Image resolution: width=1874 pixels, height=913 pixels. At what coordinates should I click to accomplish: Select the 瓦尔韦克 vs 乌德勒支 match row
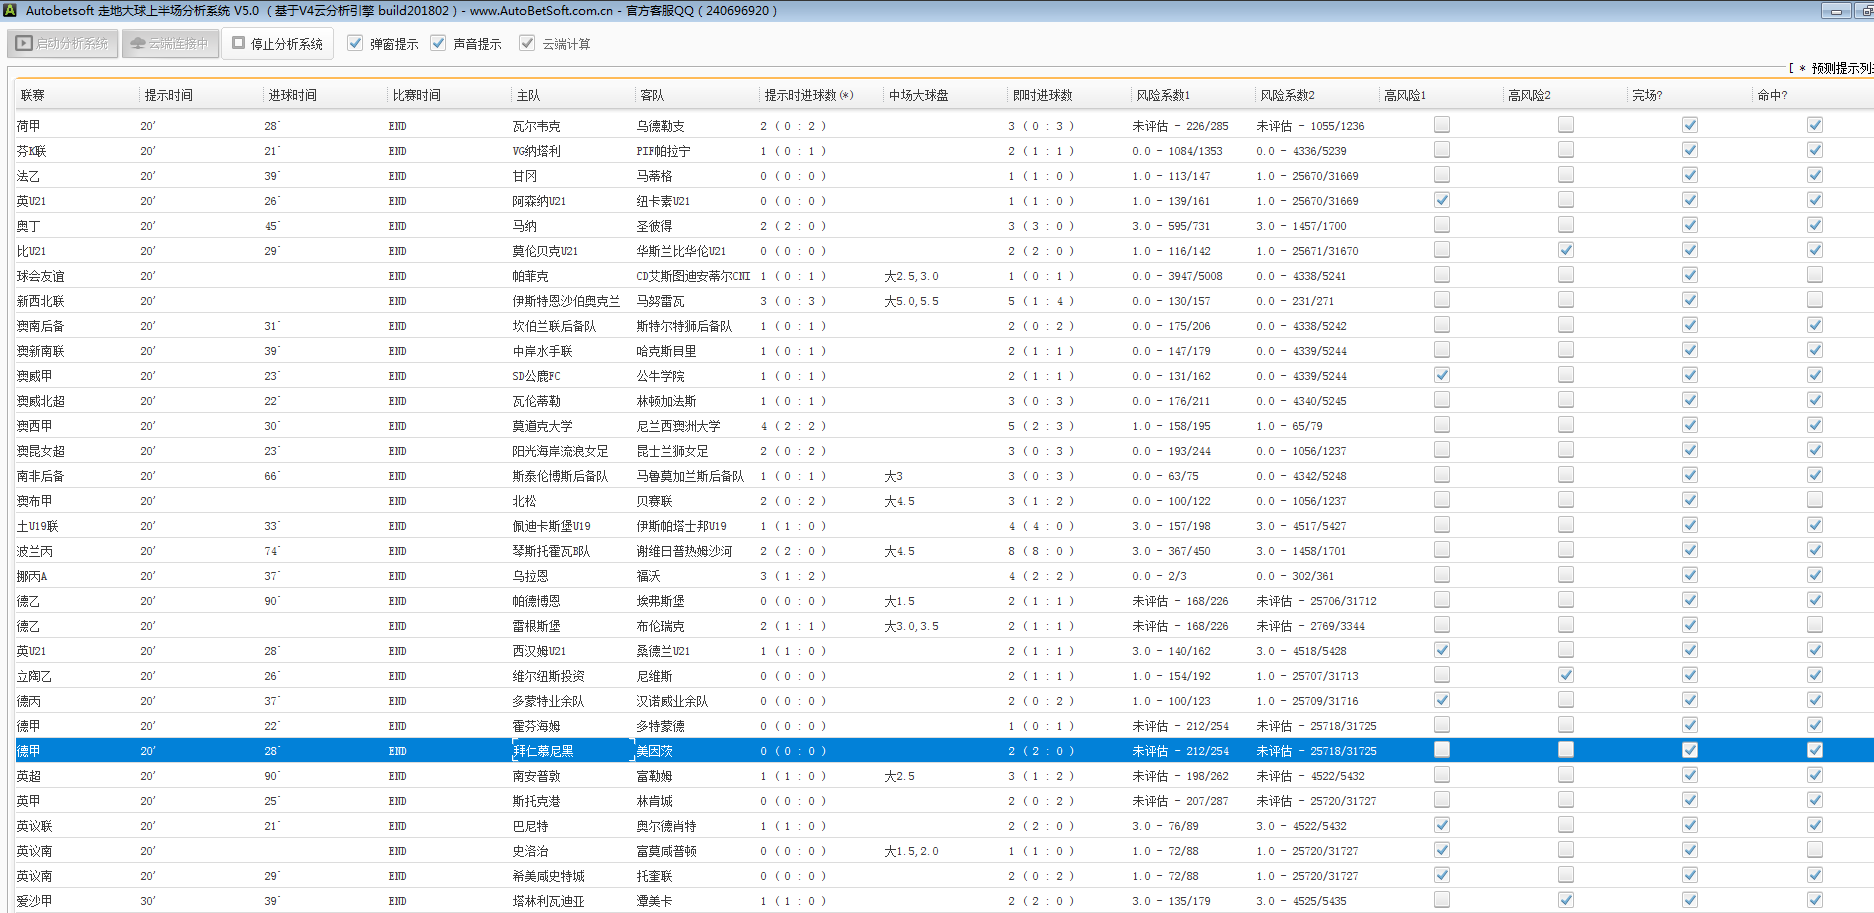pos(536,126)
